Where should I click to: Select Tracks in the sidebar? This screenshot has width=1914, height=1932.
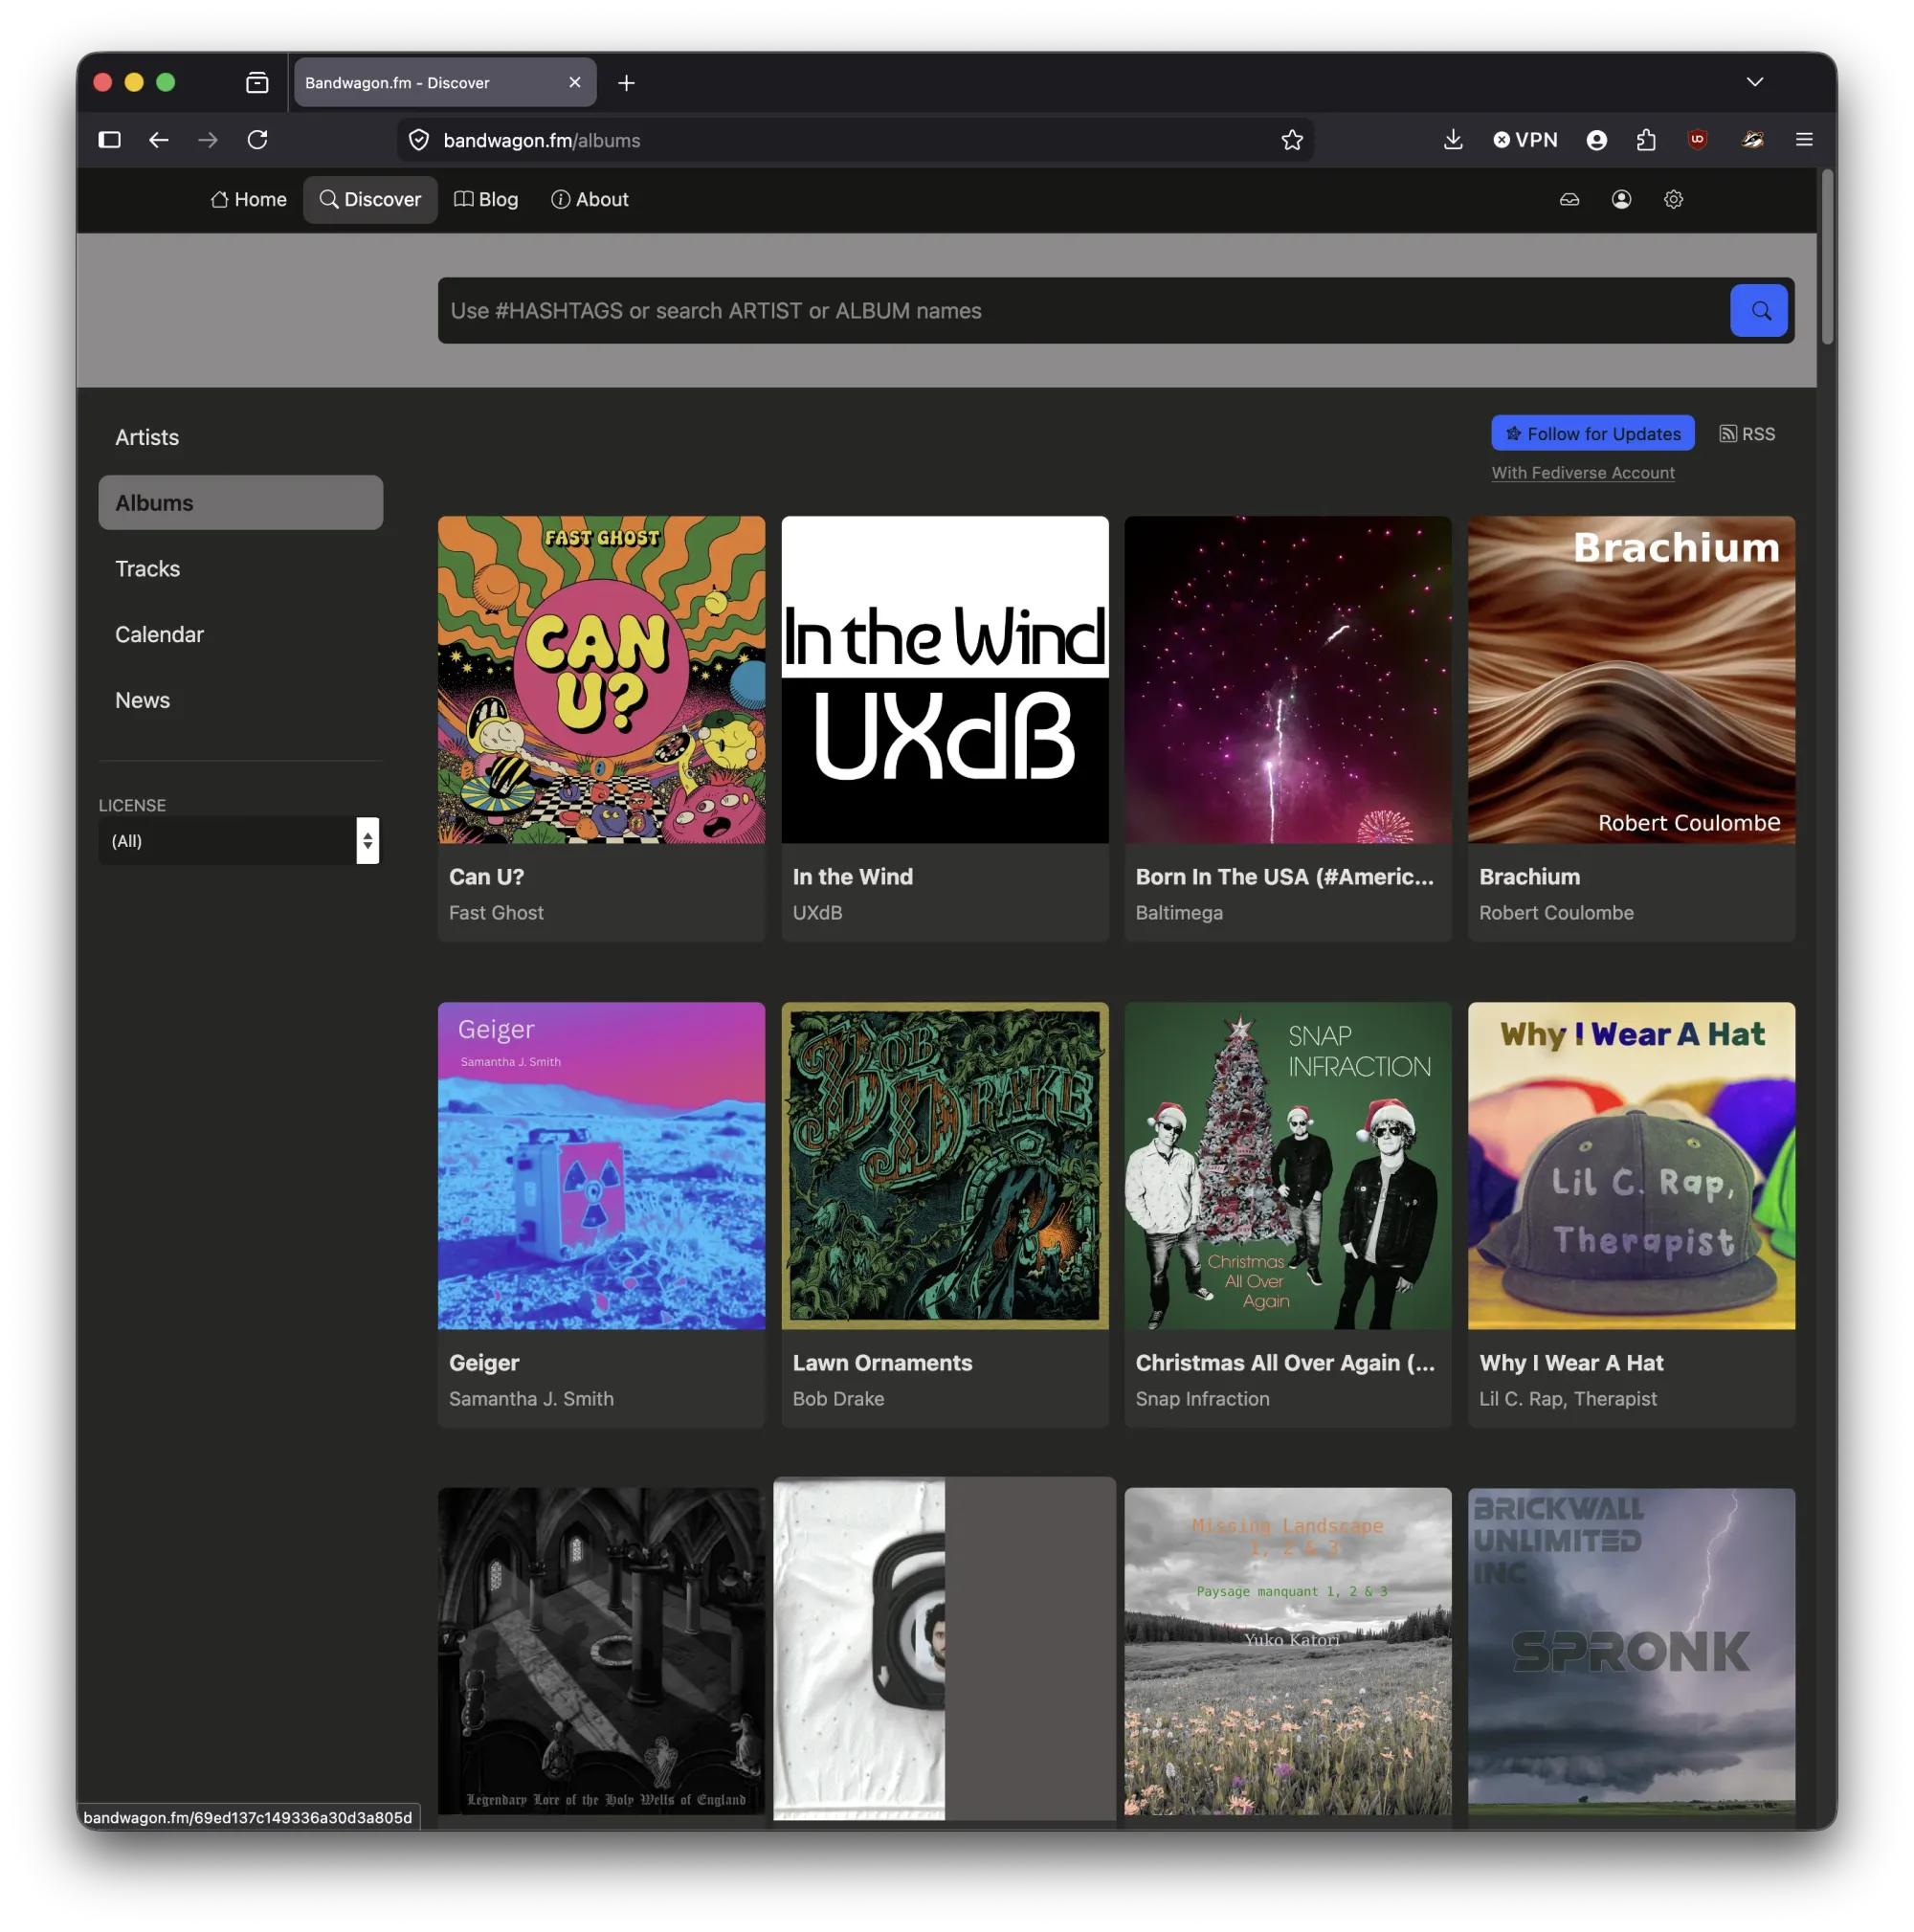(241, 569)
